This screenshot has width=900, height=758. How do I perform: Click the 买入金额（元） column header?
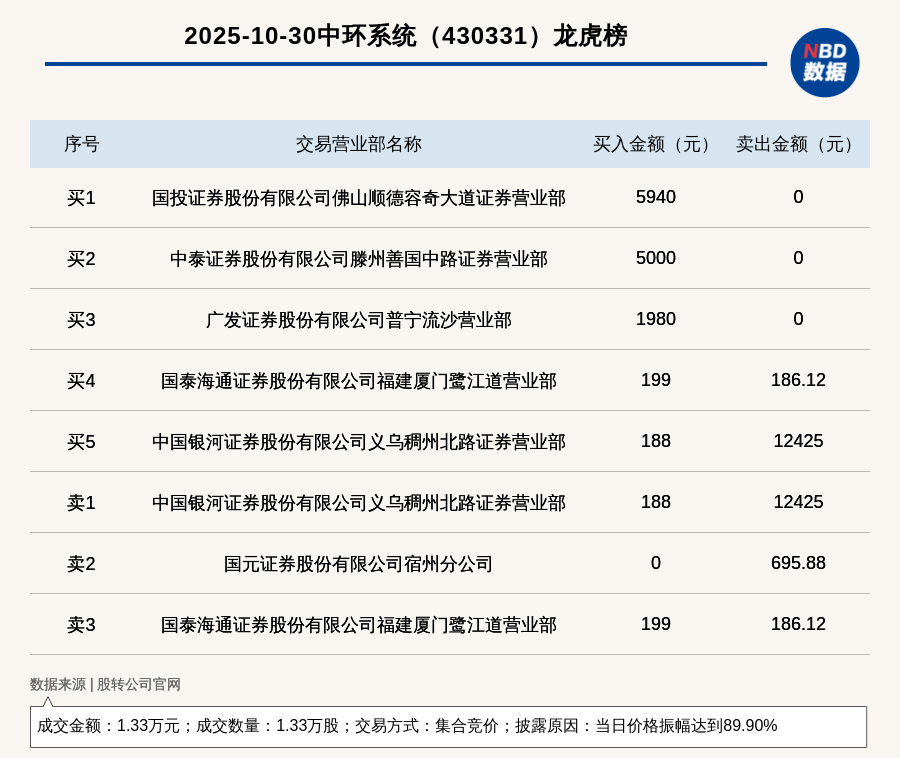[x=655, y=144]
